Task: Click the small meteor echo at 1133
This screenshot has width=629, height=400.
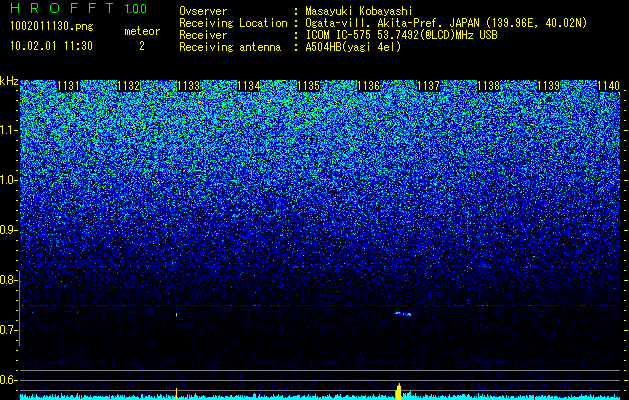Action: 177,315
